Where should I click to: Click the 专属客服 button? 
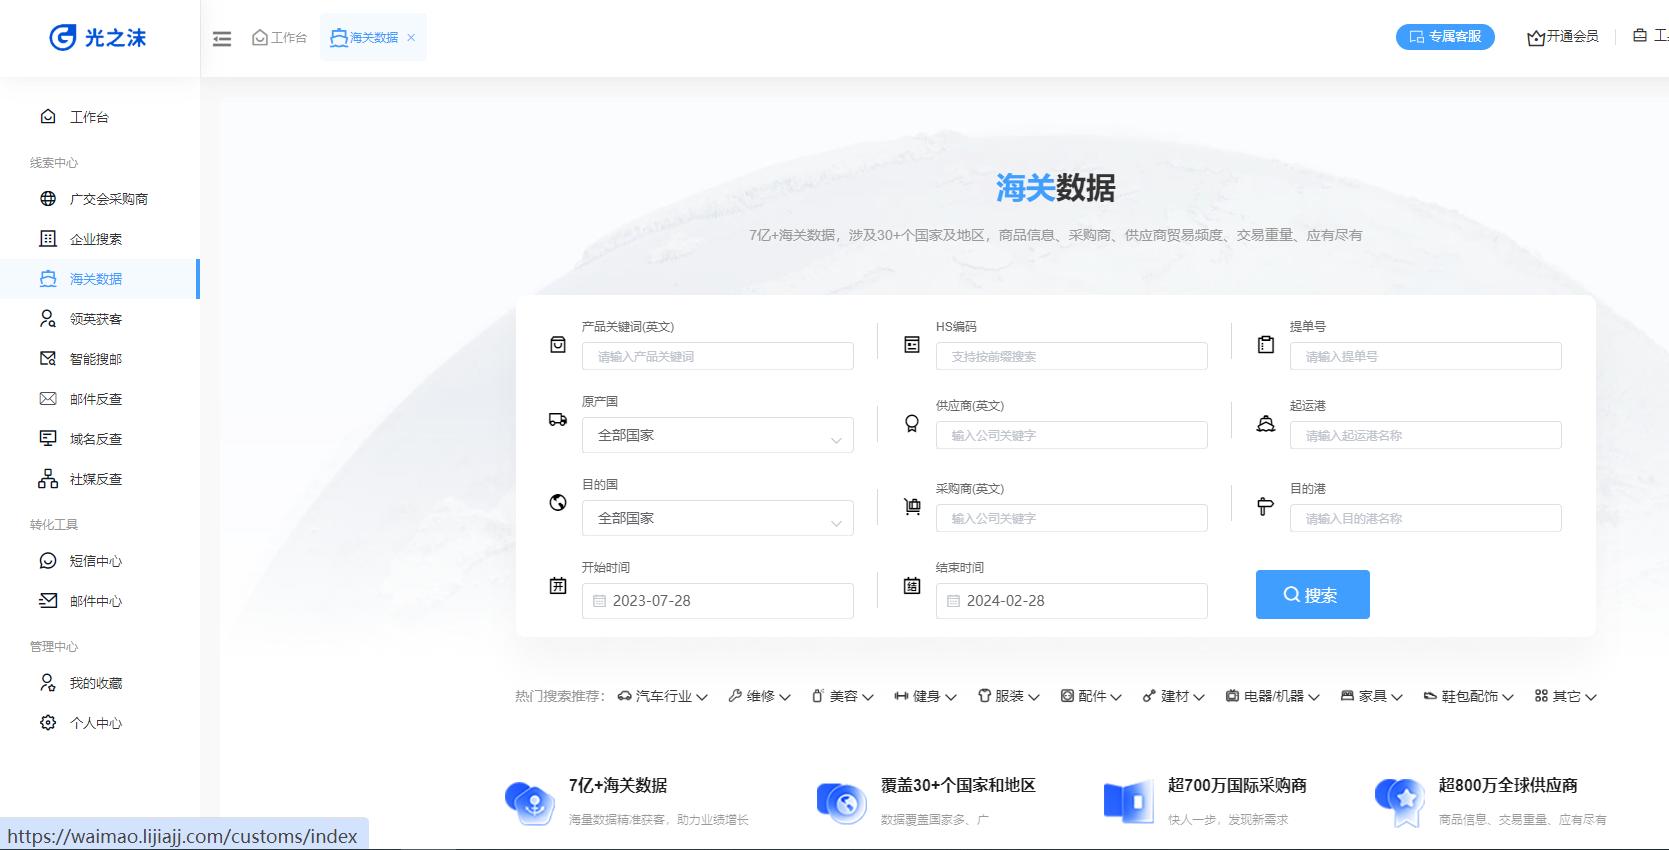pos(1445,37)
